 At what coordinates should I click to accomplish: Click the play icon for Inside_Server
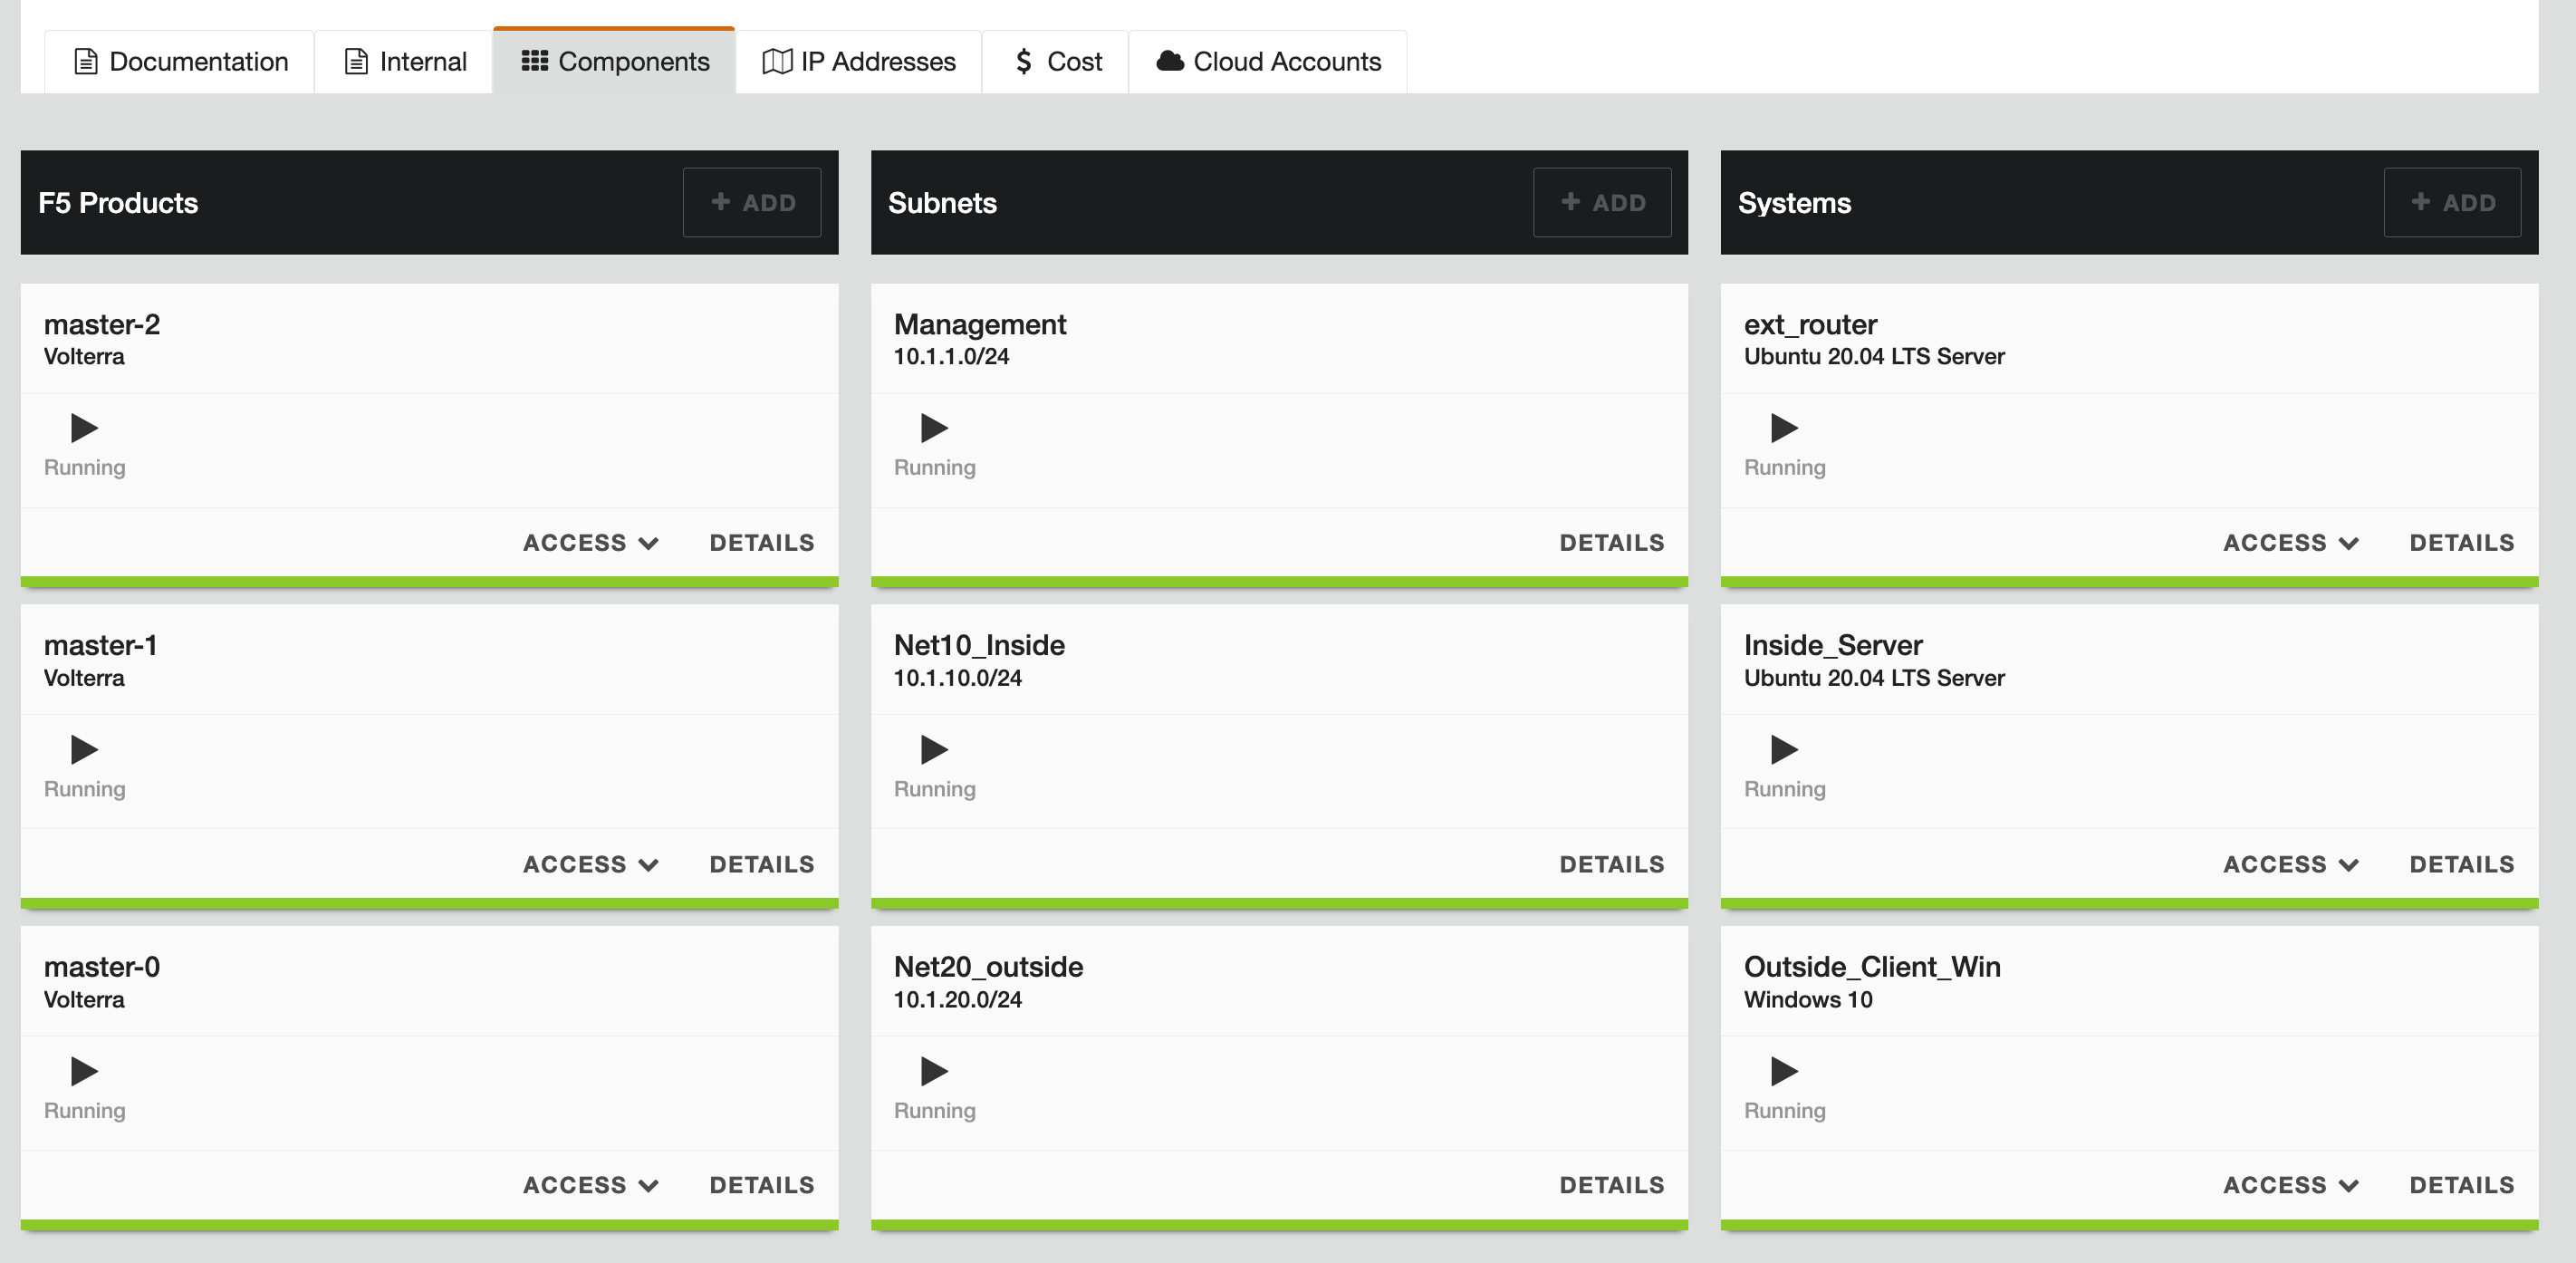[x=1784, y=749]
